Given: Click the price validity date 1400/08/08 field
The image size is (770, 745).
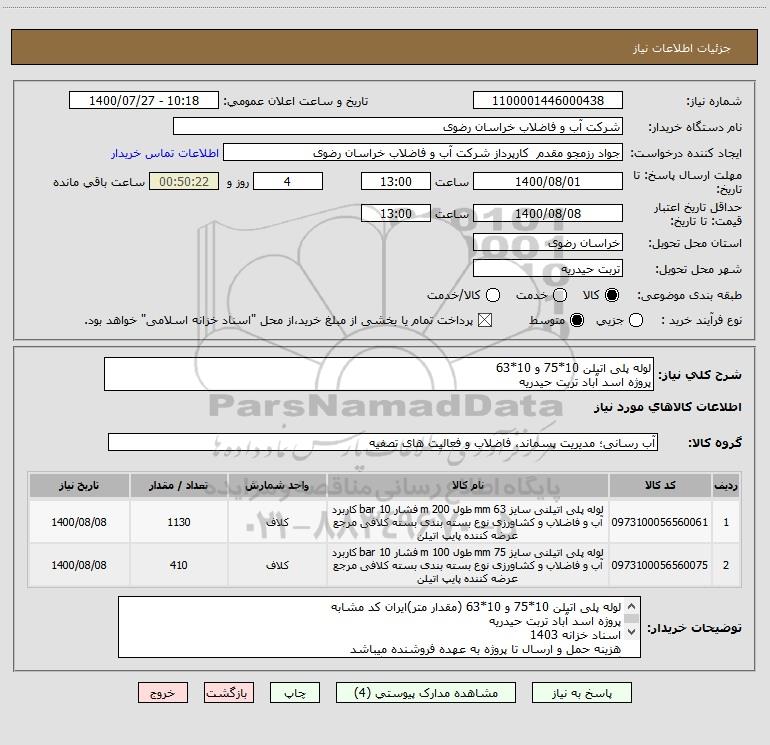Looking at the screenshot, I should 548,213.
